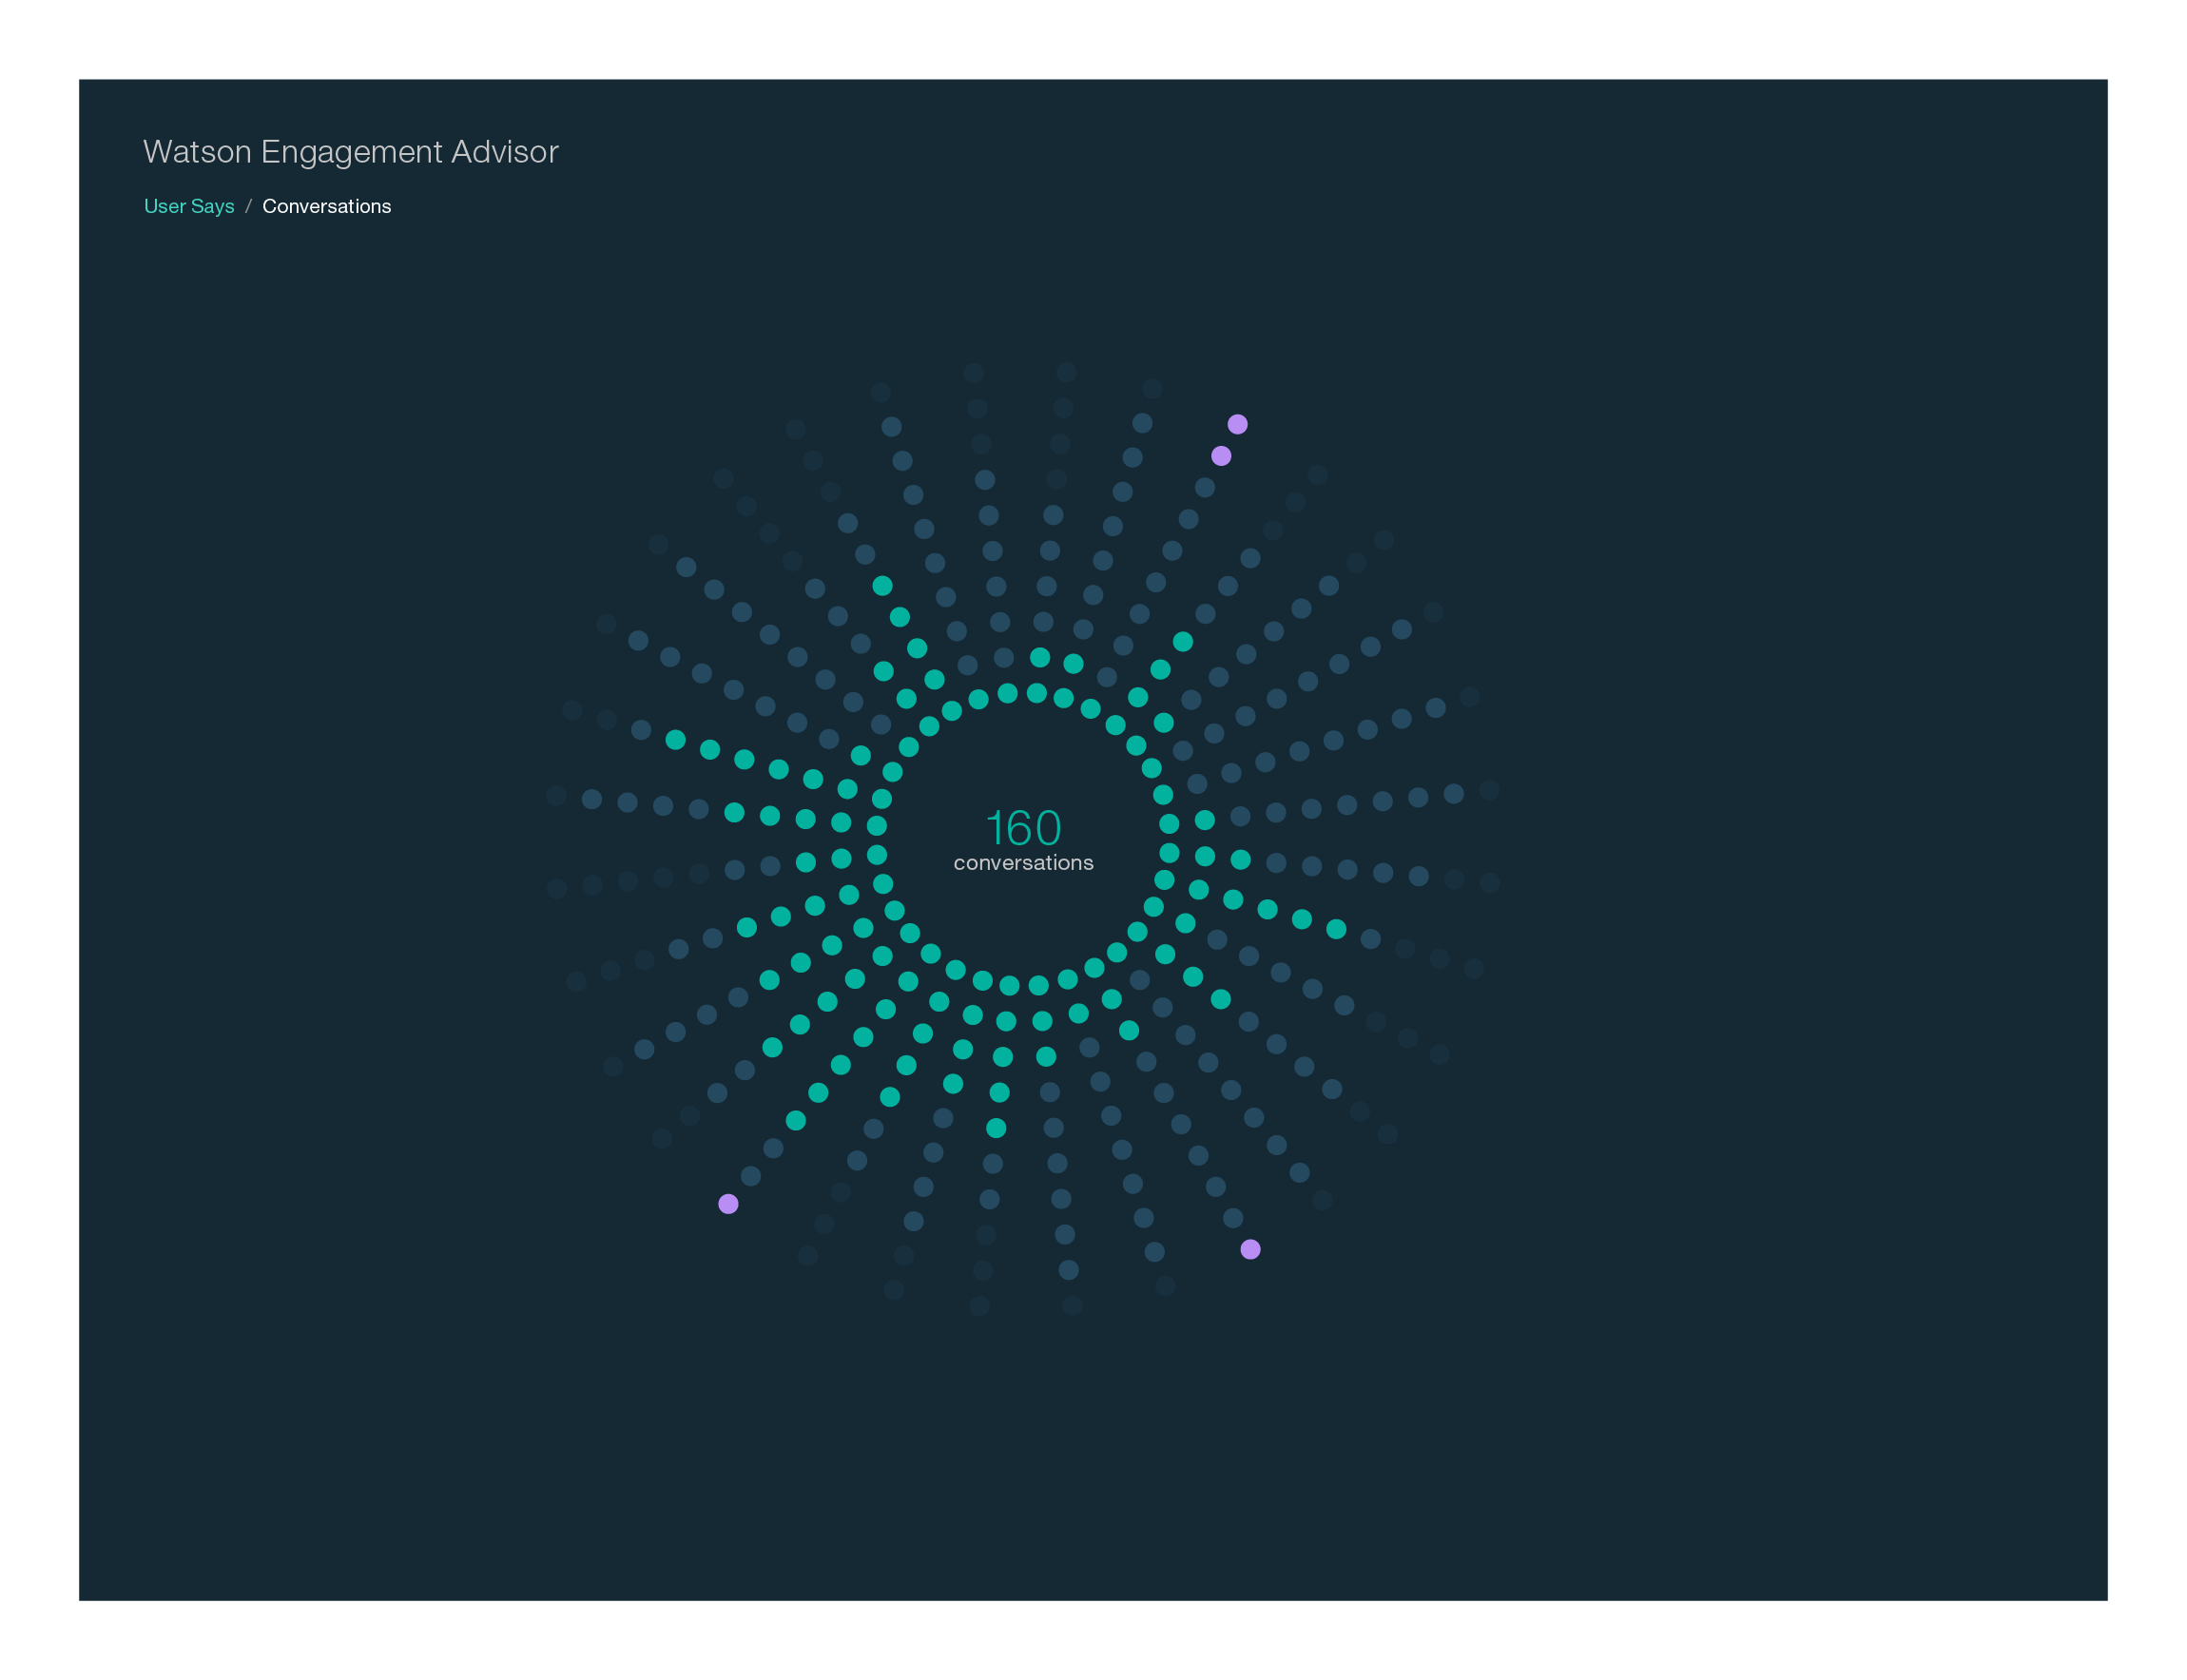Click the bright teal dot nearest the bottom-left purple dot
Screen dimensions: 2187x1680
click(796, 1120)
